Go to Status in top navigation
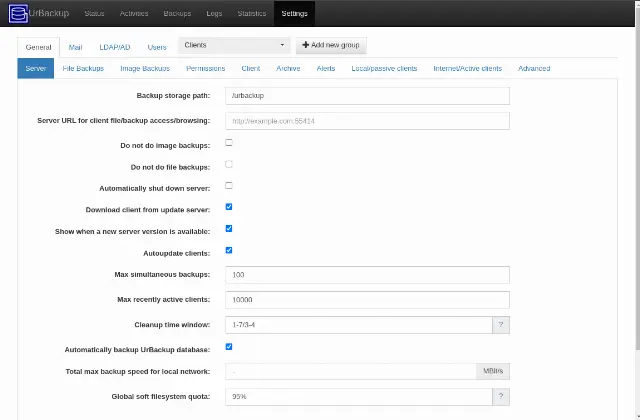The image size is (640, 420). pos(94,13)
